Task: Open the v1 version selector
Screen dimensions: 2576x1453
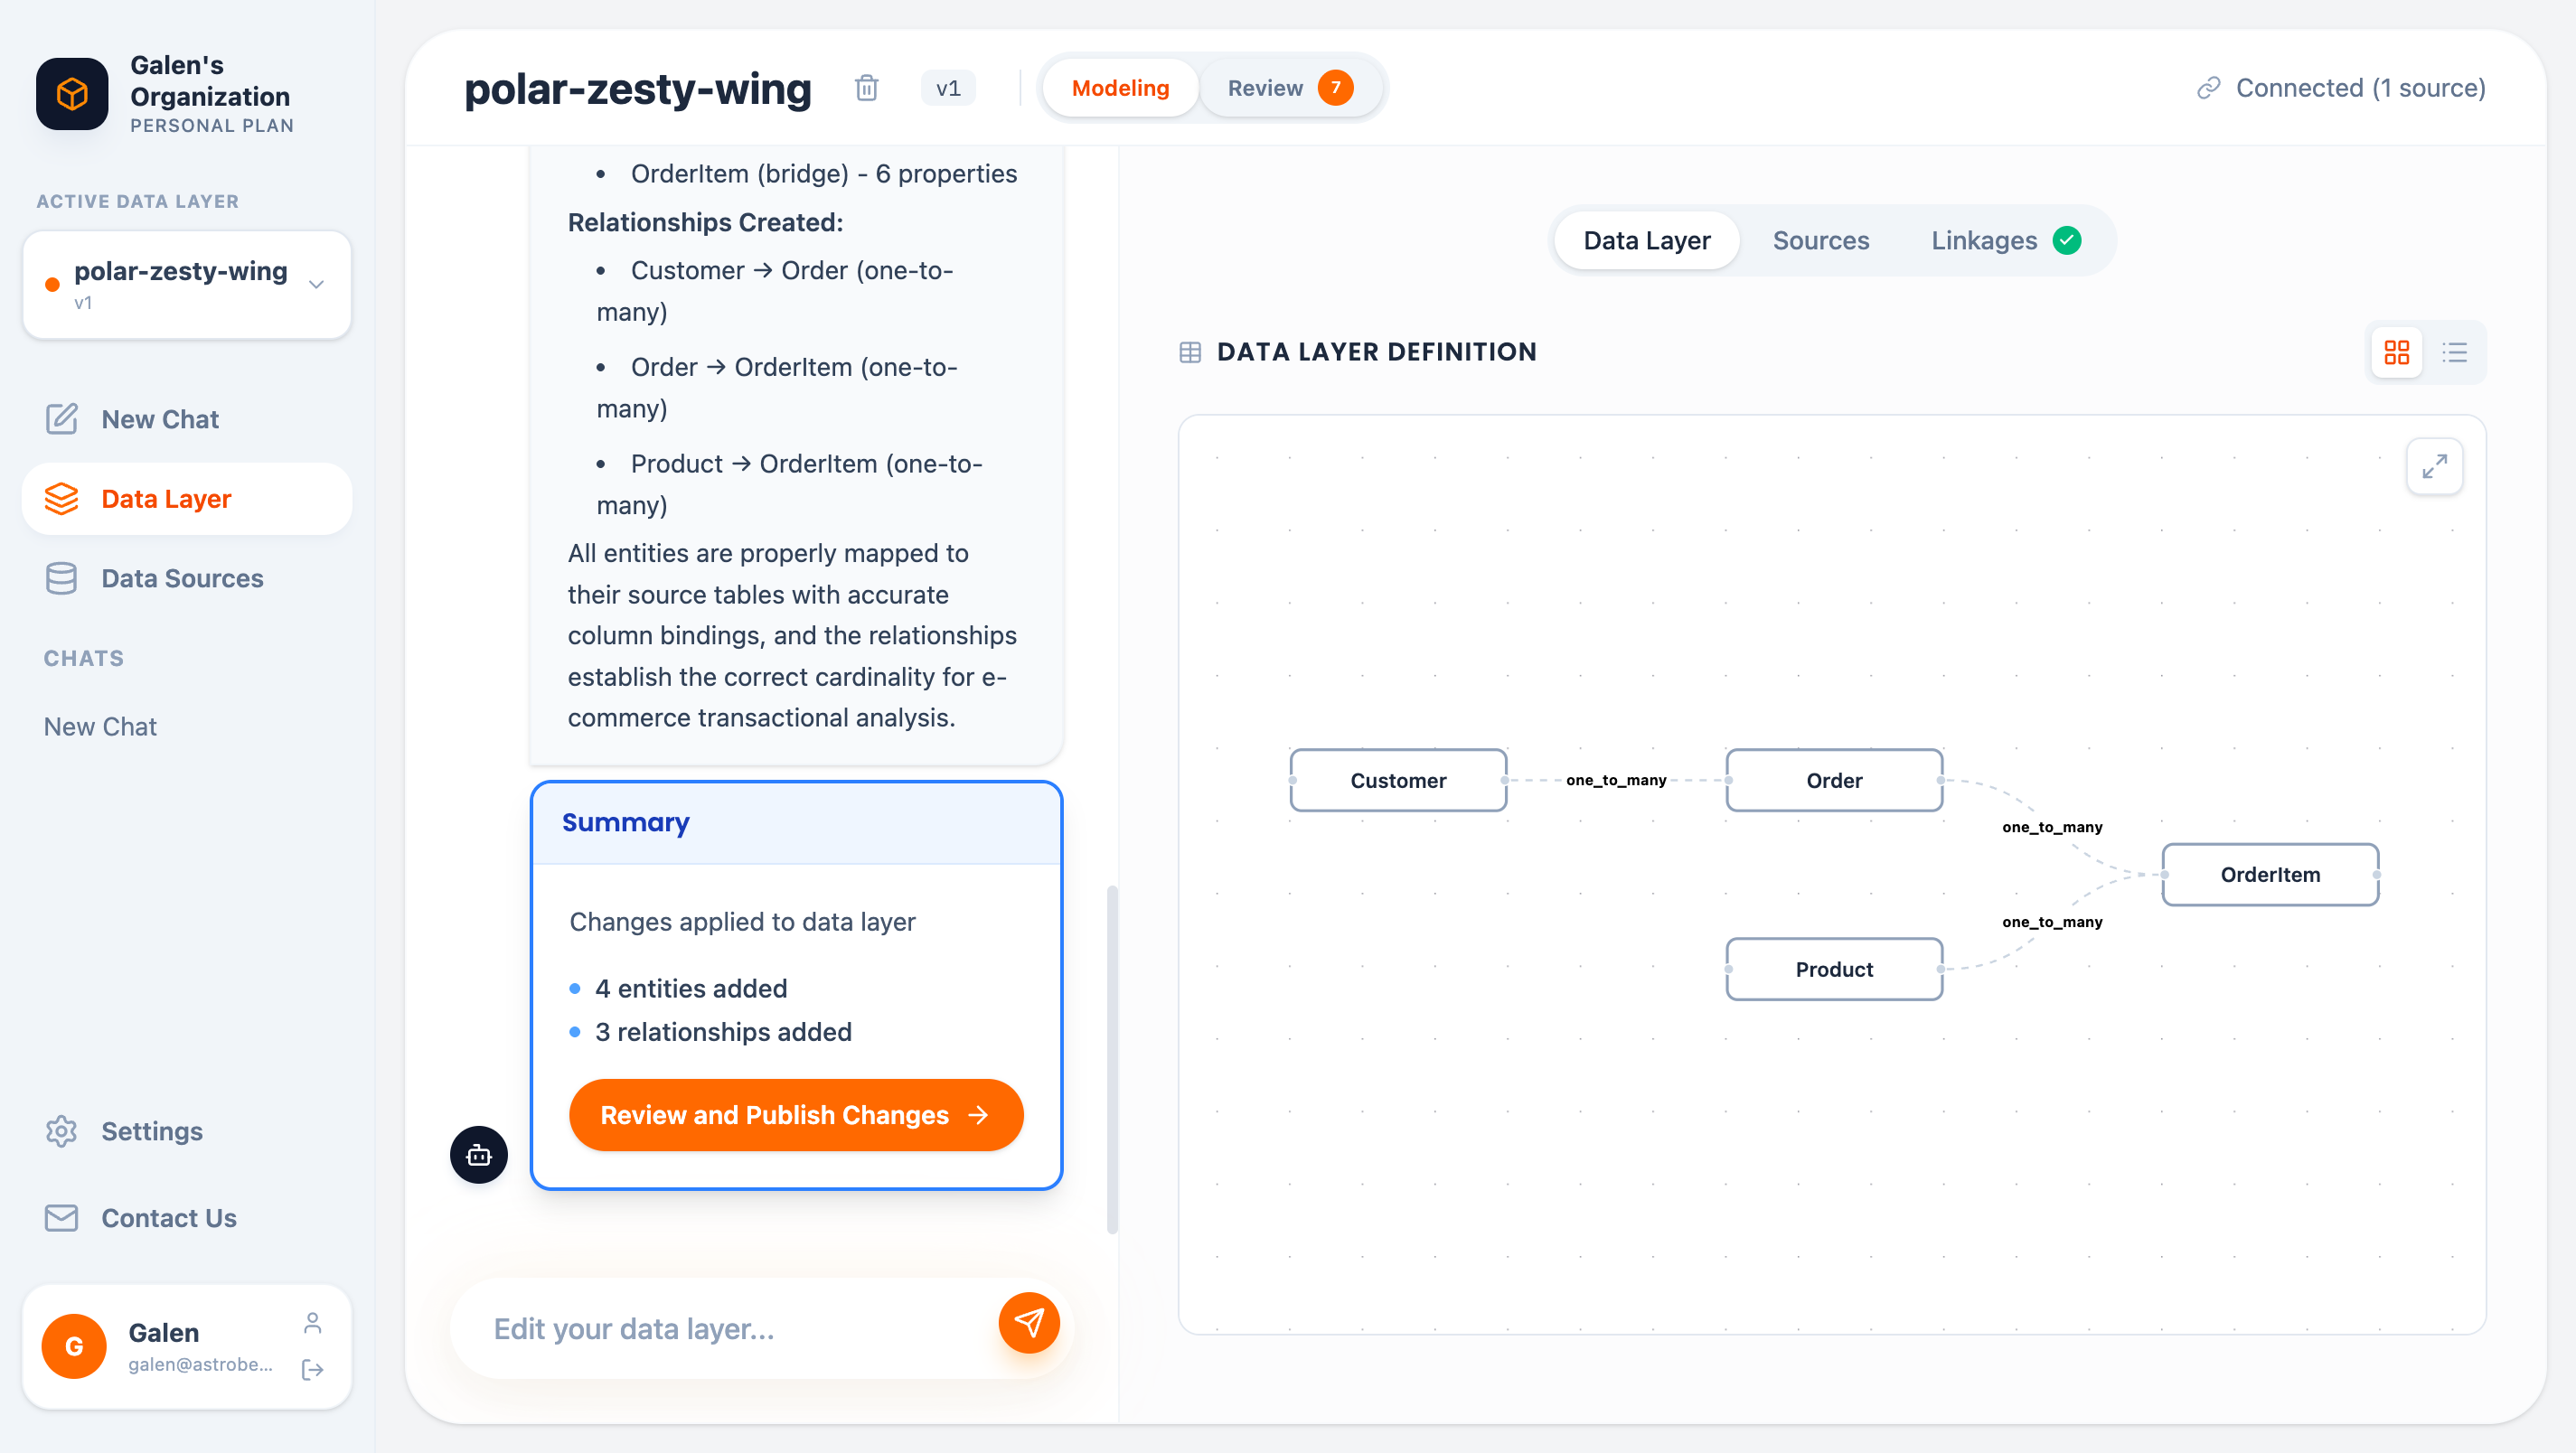Action: tap(947, 88)
